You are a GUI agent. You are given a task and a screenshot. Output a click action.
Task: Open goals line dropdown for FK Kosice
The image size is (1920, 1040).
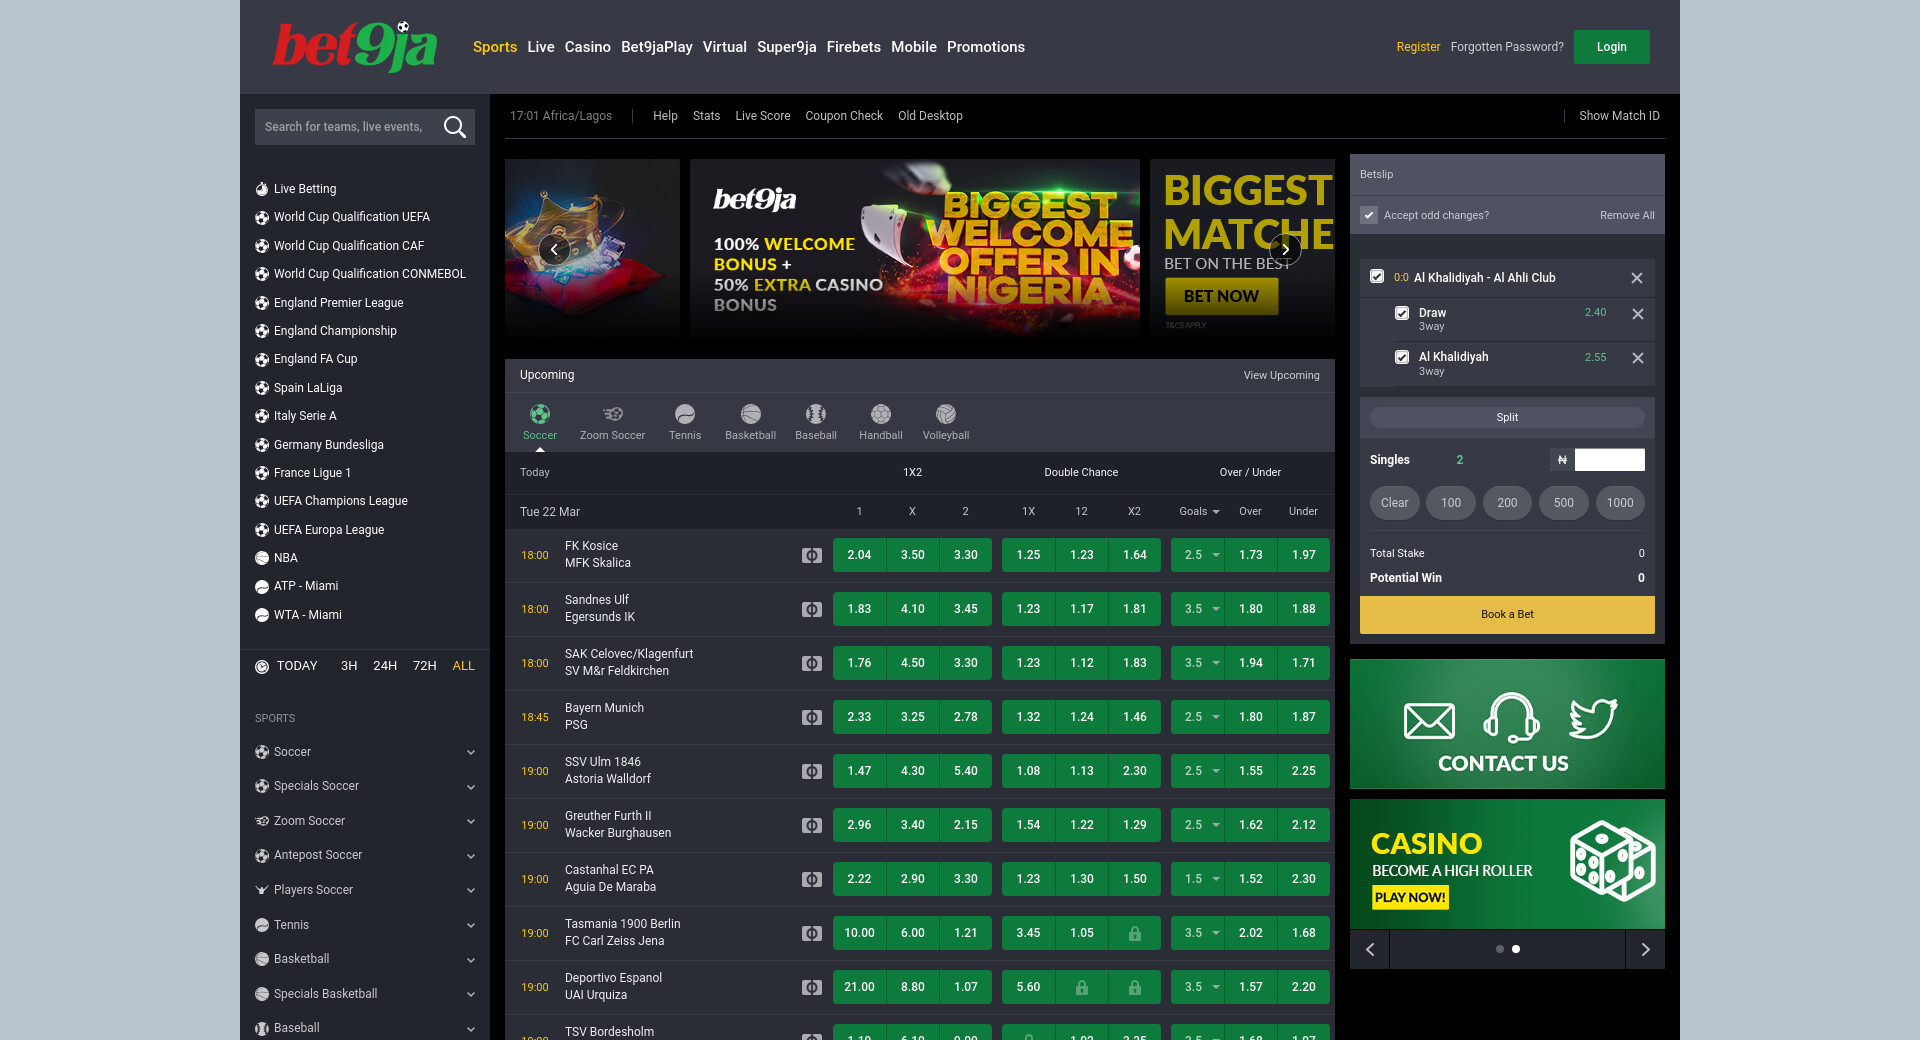point(1198,555)
